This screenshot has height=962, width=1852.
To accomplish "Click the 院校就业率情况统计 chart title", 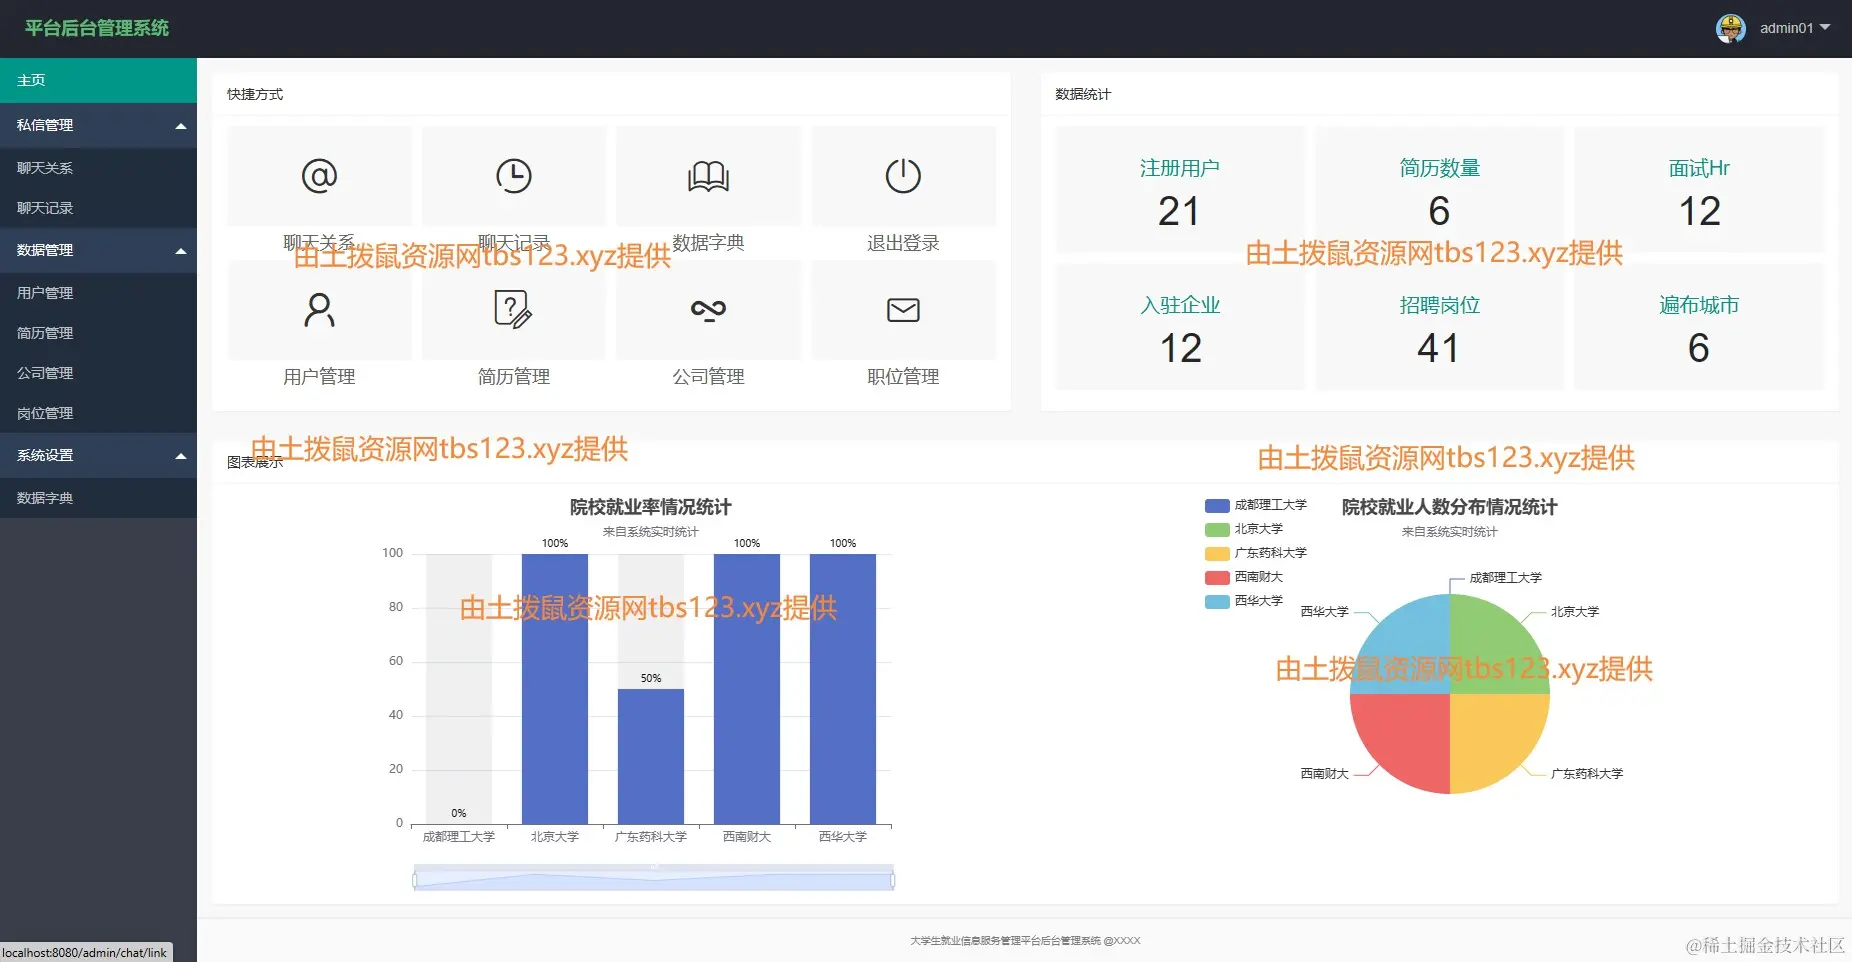I will [x=651, y=507].
